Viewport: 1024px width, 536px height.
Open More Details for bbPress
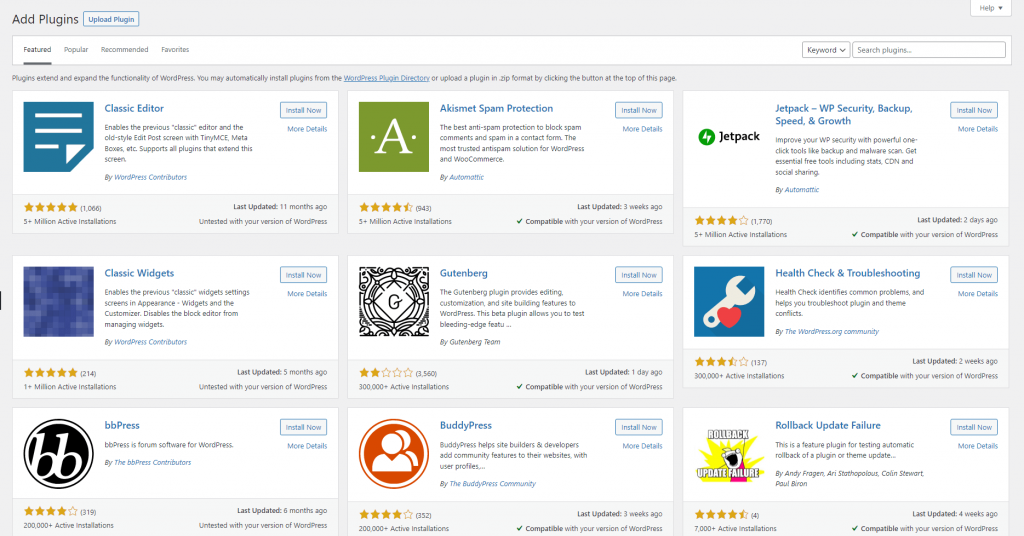307,446
